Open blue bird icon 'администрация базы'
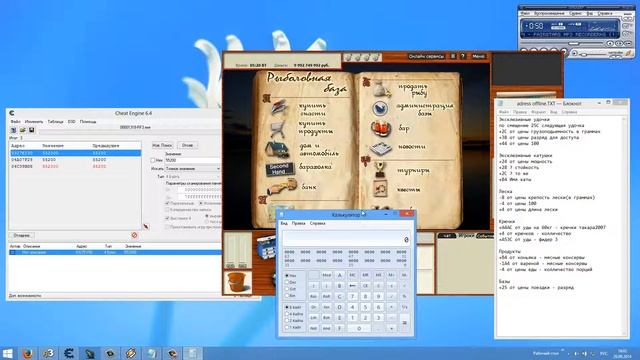 tap(380, 109)
